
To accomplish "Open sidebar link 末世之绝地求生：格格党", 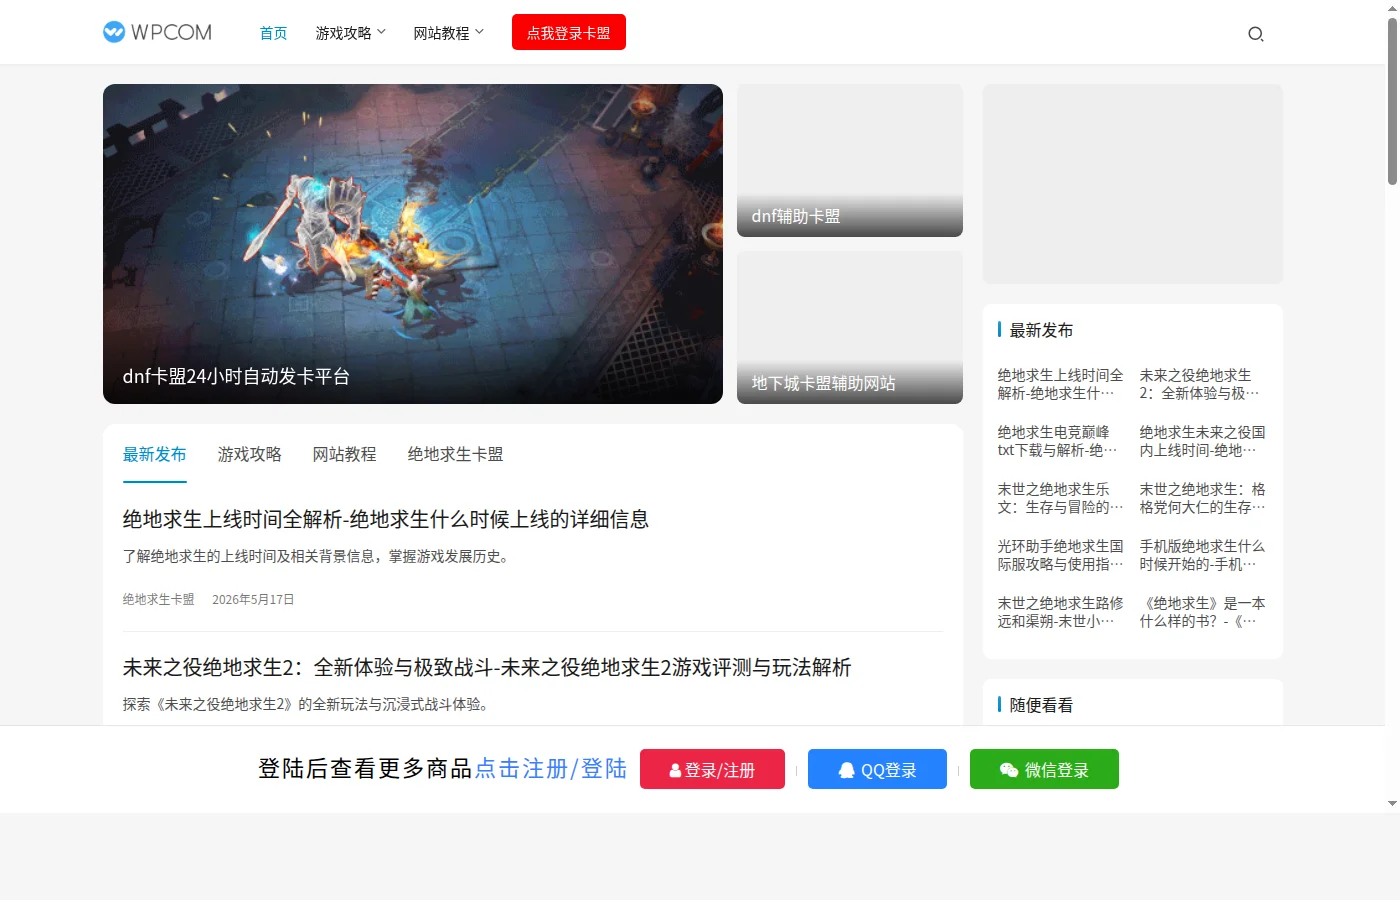I will (1203, 498).
